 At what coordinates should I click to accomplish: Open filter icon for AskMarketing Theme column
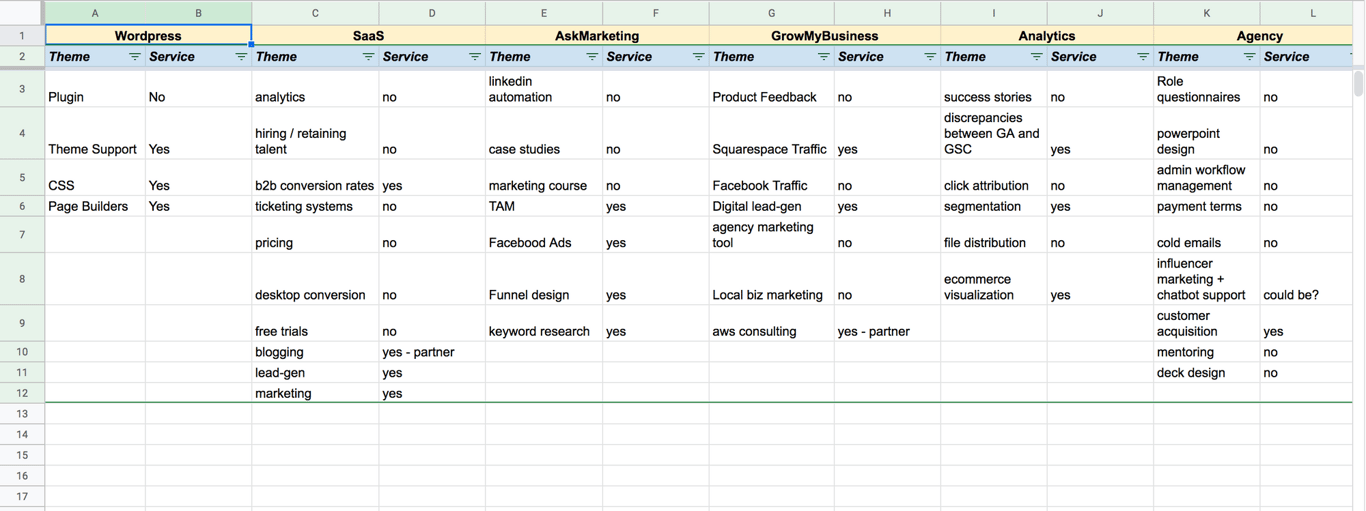tap(592, 57)
